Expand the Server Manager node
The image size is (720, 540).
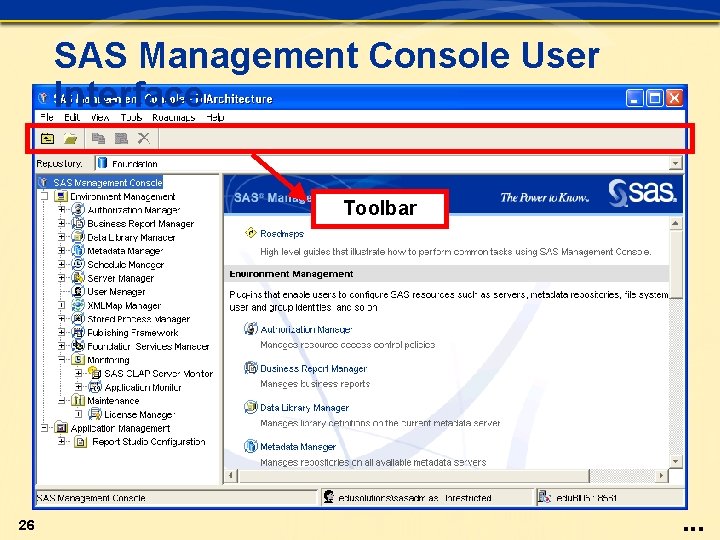tap(62, 278)
